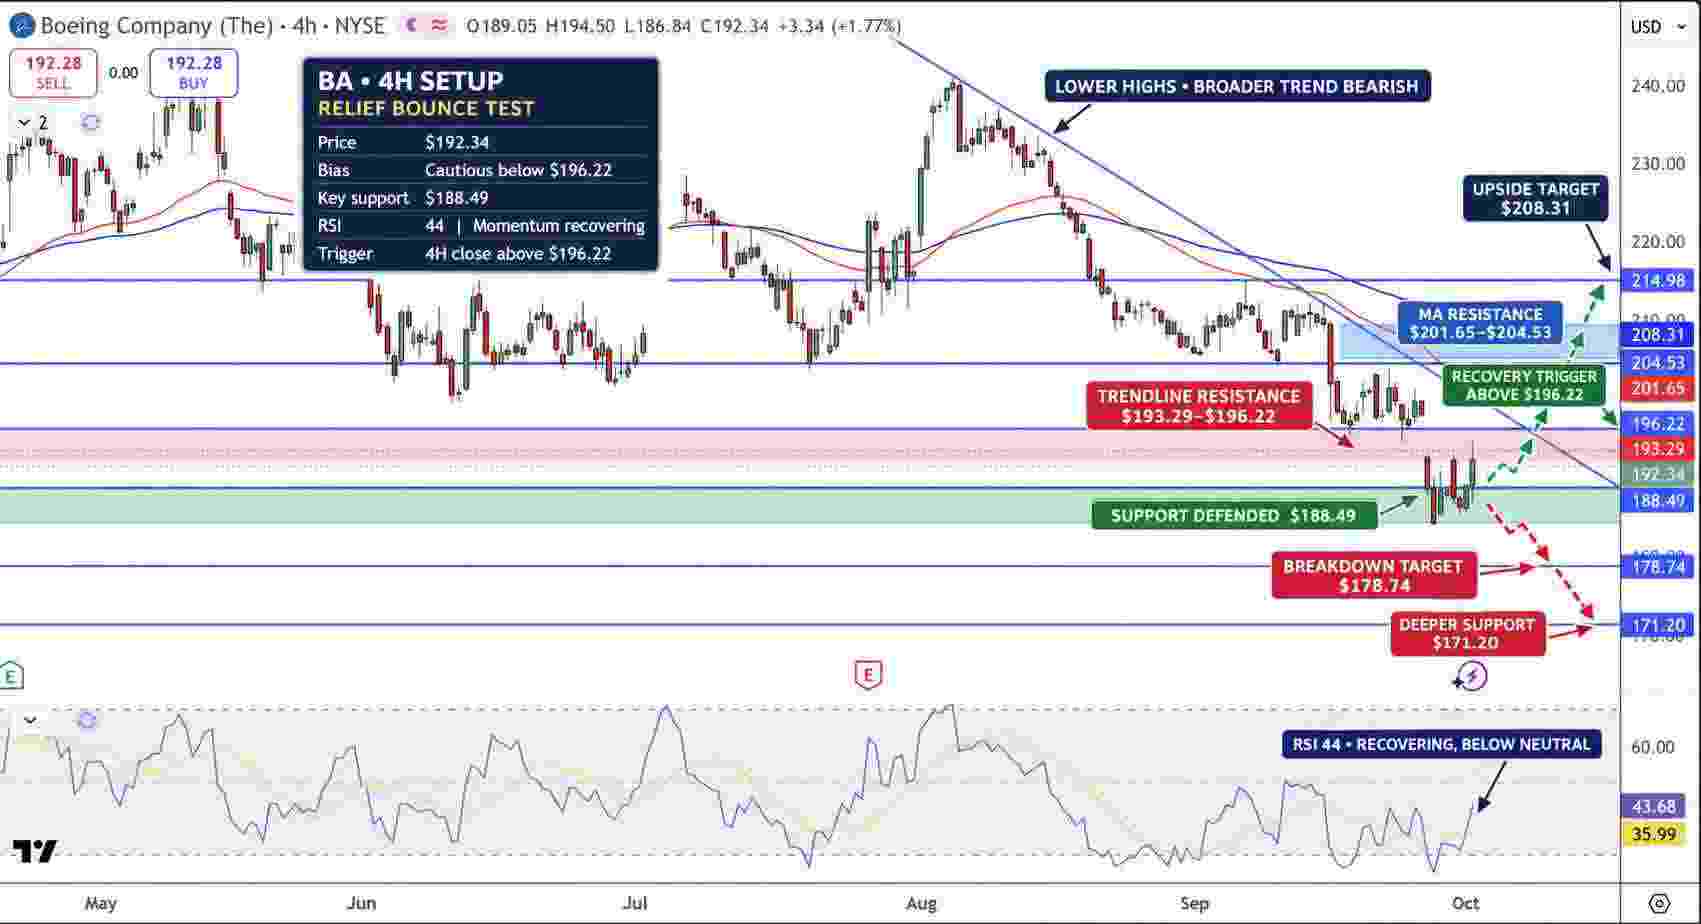Click the Aug label on time axis
This screenshot has width=1701, height=924.
[921, 903]
